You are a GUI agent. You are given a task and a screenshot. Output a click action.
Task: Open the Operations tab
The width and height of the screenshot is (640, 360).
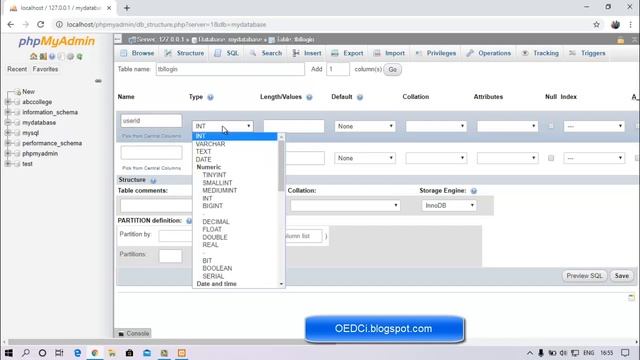click(489, 53)
